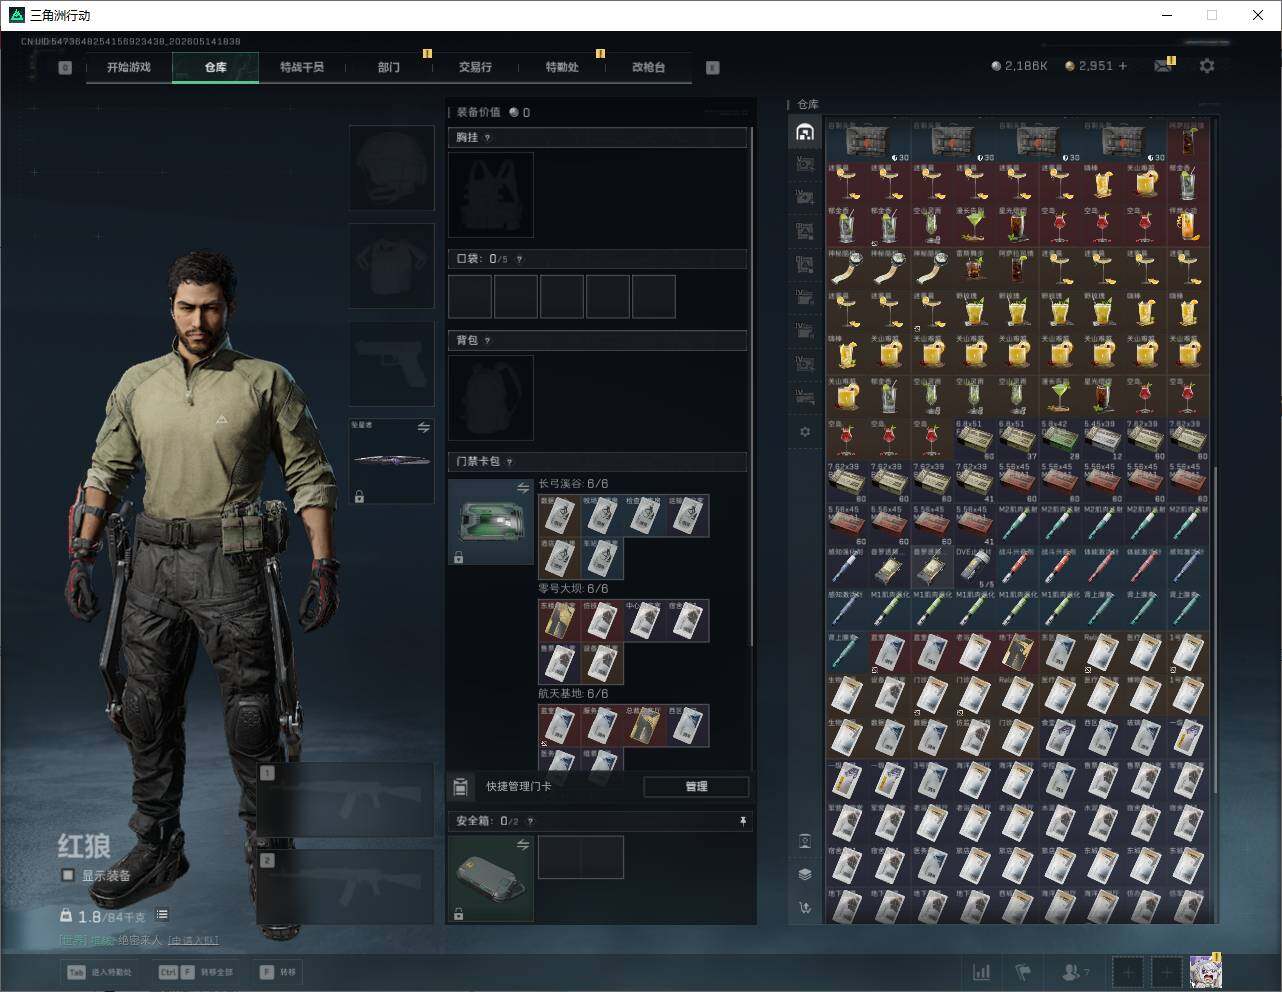Enable the 显示装备 checkbox
This screenshot has height=992, width=1282.
click(68, 875)
